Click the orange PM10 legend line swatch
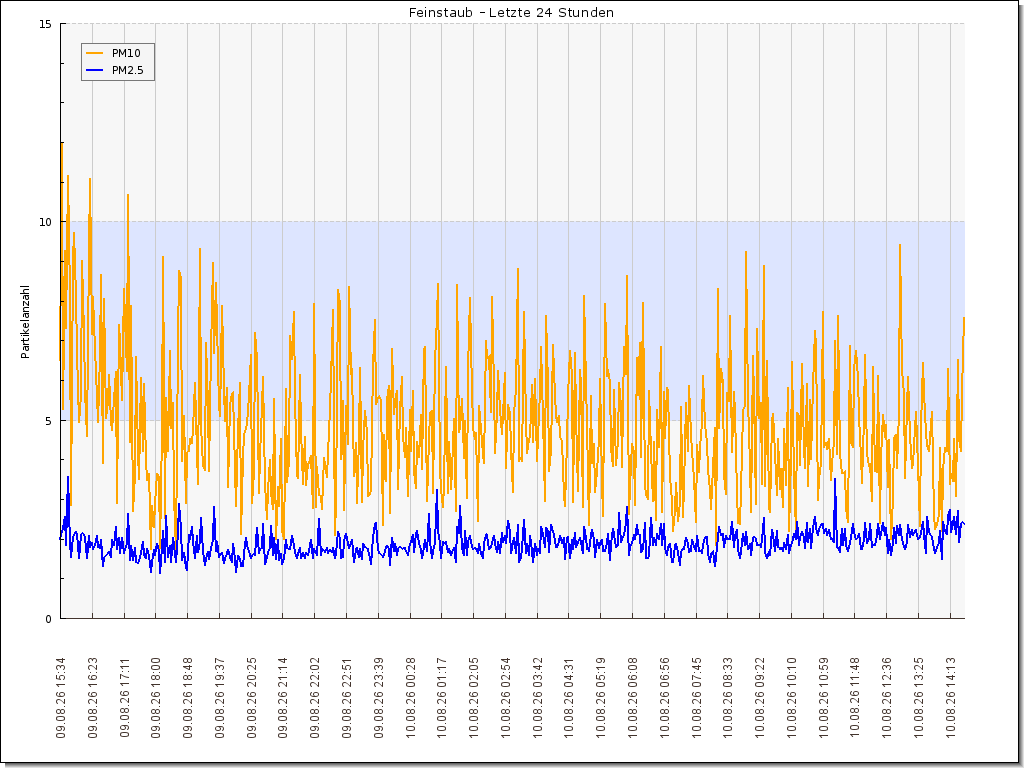Image resolution: width=1024 pixels, height=768 pixels. 95,54
